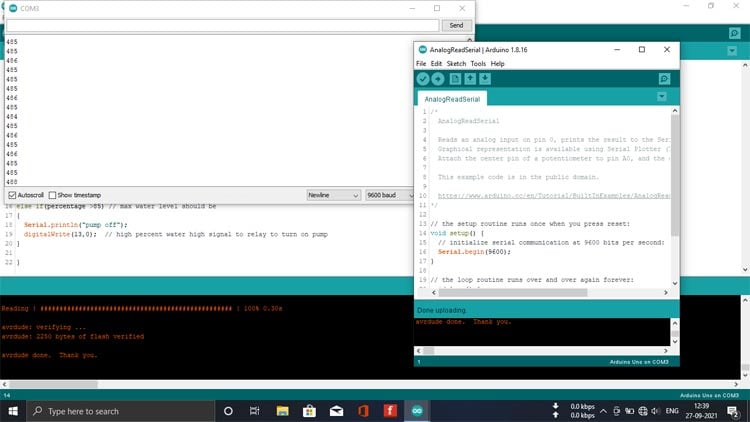Screen dimensions: 750x422
Task: Click the Save sketch down-arrow icon
Action: coord(485,79)
